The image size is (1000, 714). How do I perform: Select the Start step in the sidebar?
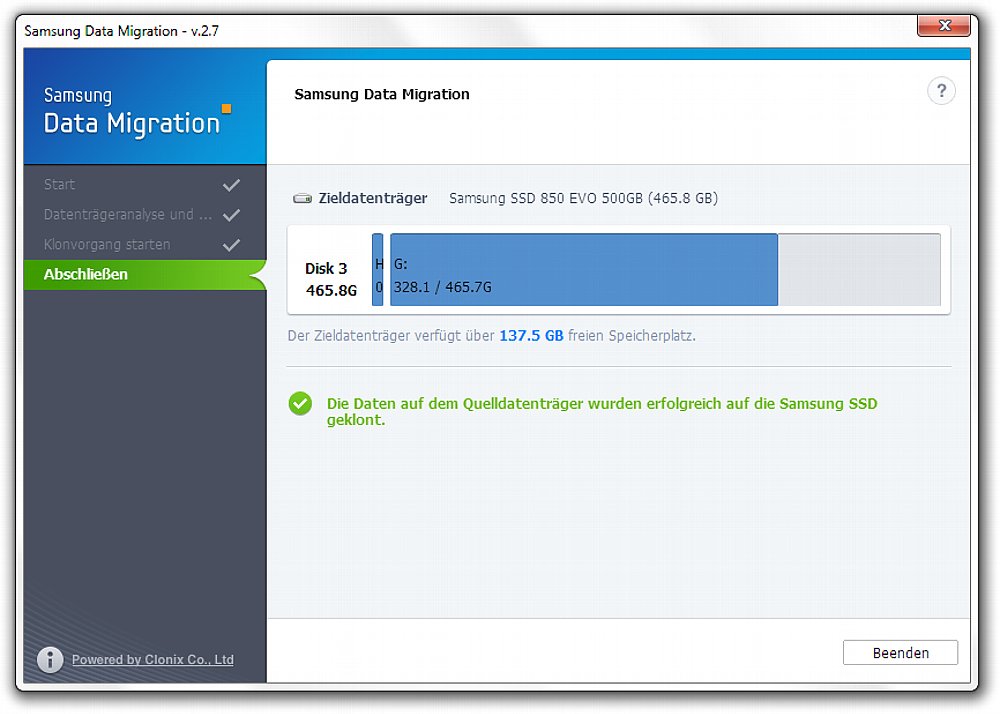pyautogui.click(x=60, y=185)
